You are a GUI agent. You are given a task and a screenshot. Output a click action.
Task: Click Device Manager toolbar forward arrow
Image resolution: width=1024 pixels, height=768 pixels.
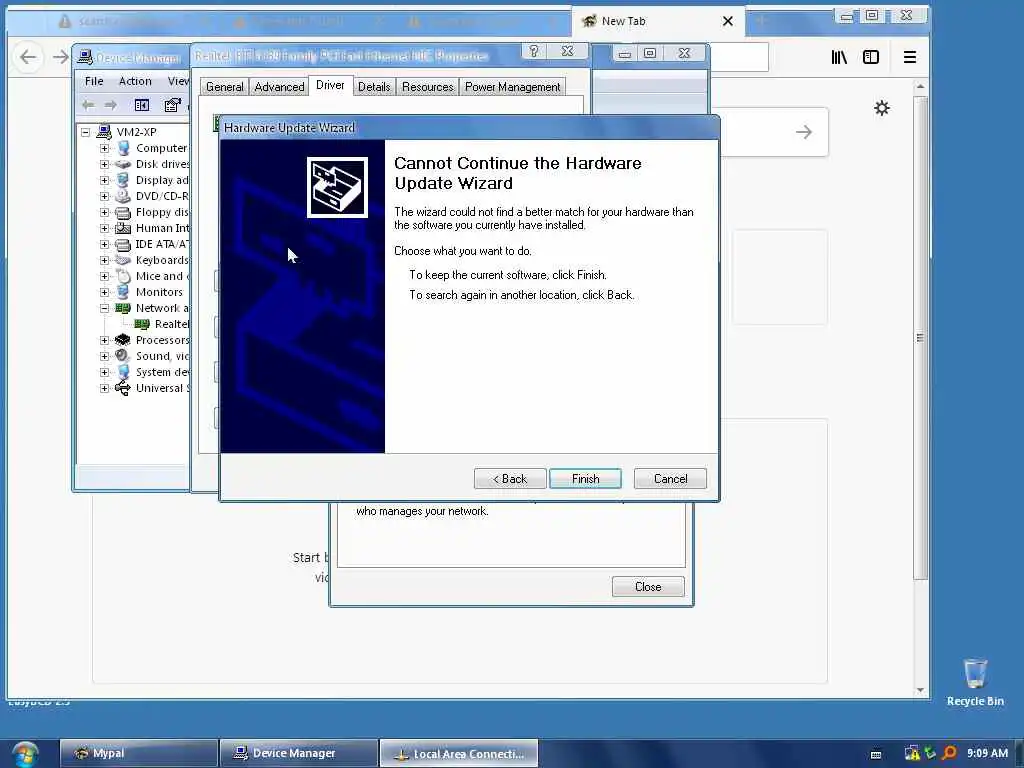110,104
